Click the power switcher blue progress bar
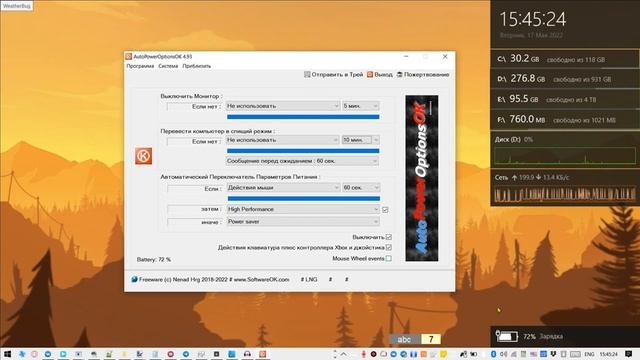 click(304, 198)
